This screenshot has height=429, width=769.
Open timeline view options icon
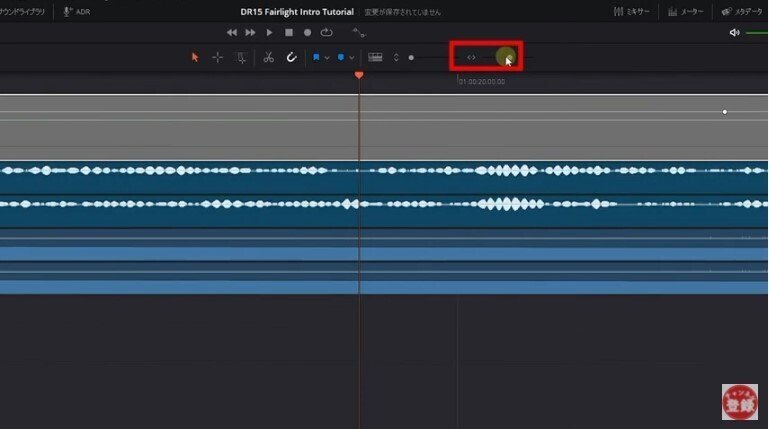point(375,57)
